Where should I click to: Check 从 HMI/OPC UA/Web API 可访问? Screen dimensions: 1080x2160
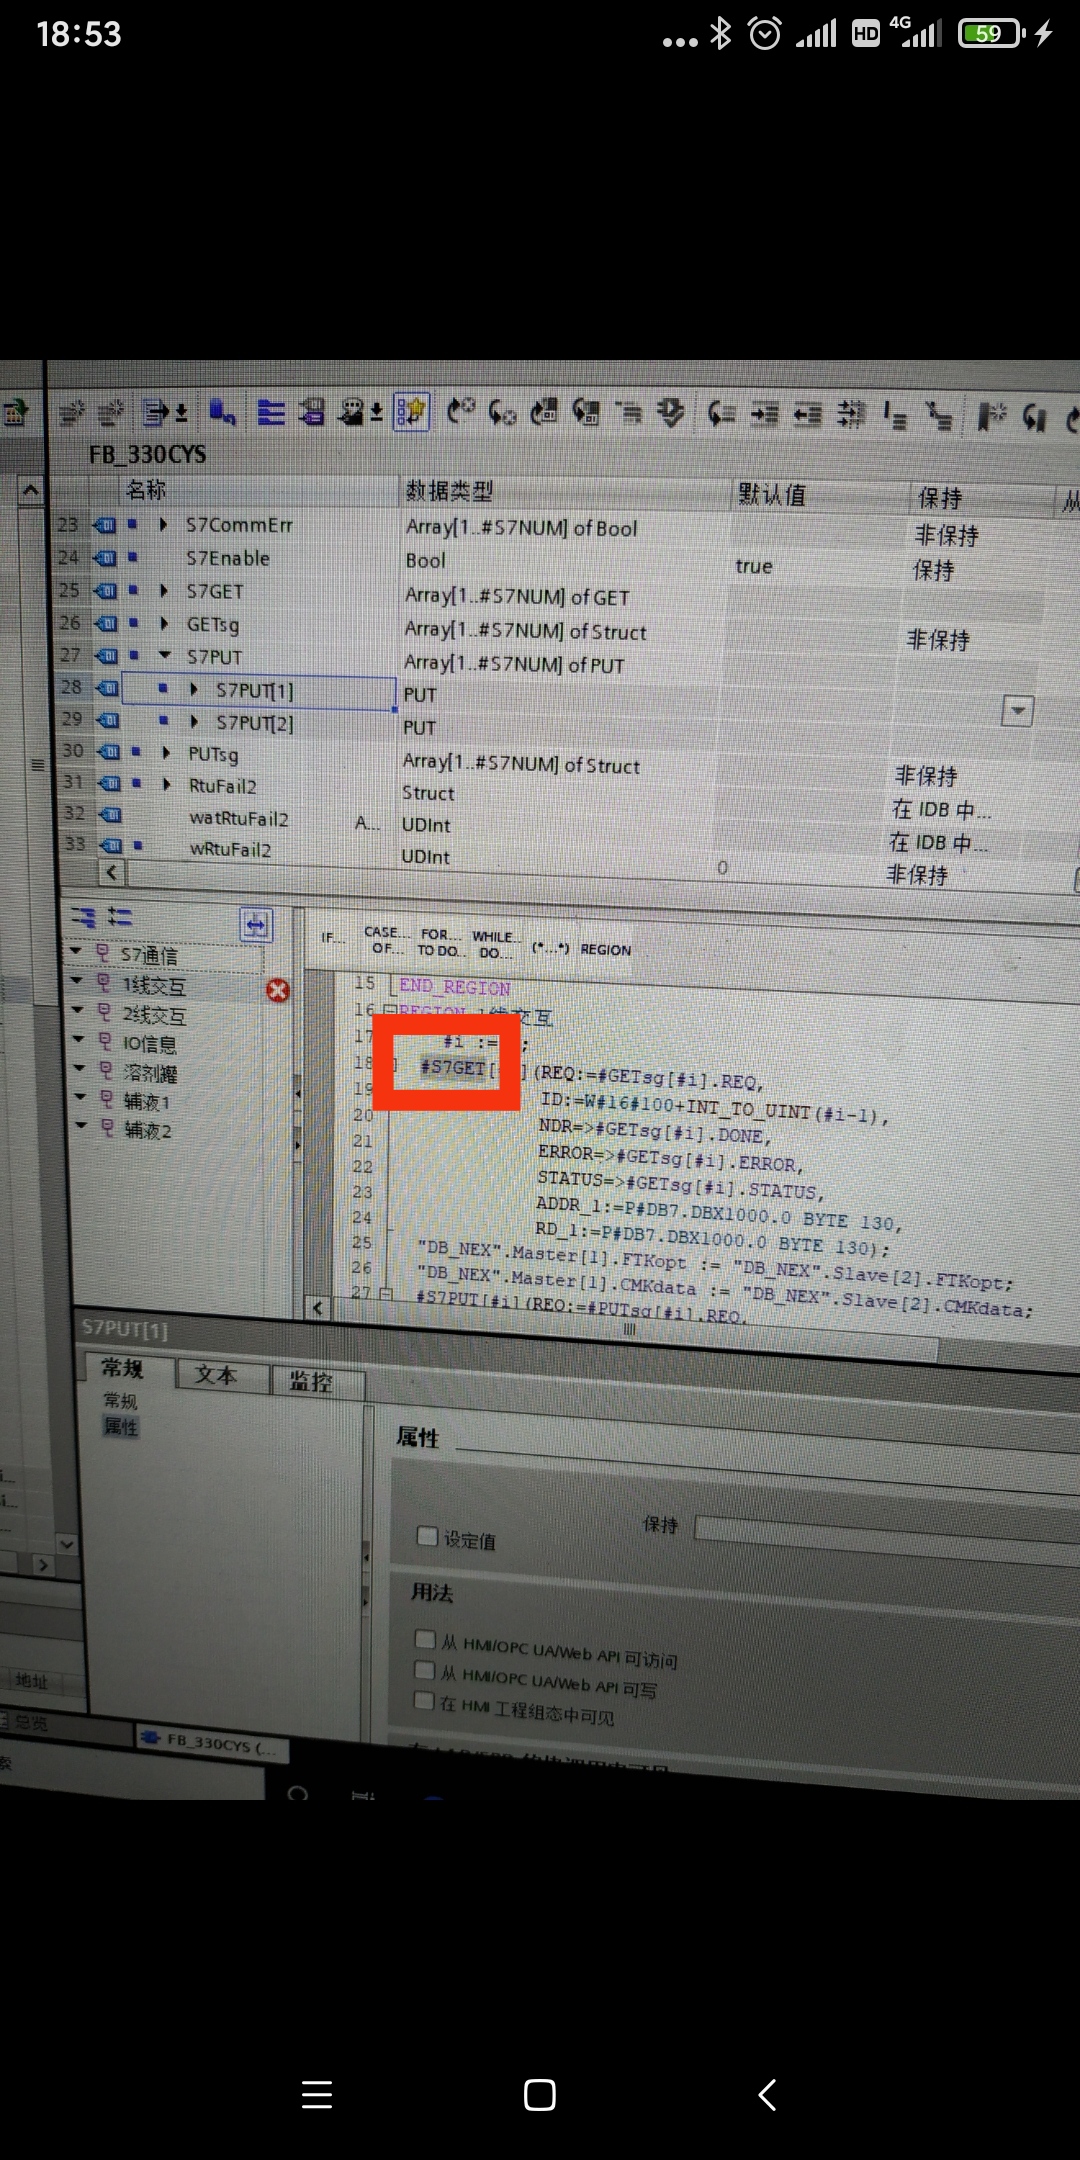coord(425,1638)
